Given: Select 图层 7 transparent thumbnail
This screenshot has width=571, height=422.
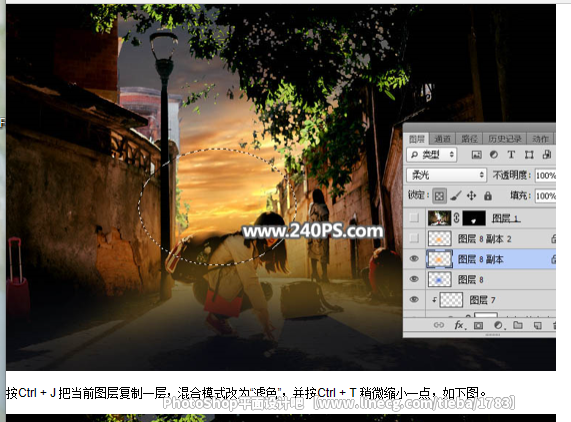Looking at the screenshot, I should tap(451, 300).
